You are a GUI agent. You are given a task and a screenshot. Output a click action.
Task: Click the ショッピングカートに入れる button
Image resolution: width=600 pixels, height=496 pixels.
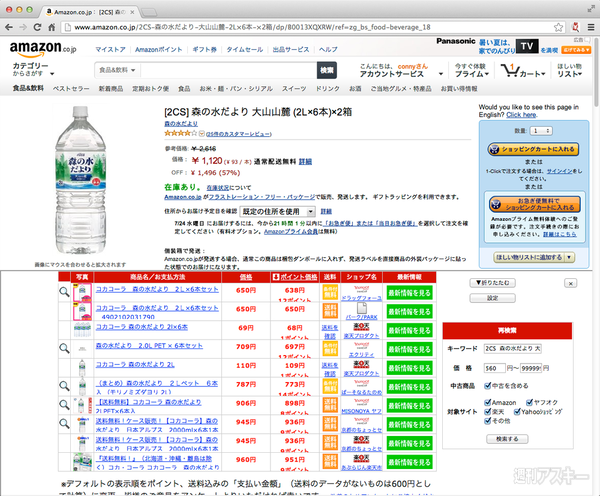[x=533, y=149]
